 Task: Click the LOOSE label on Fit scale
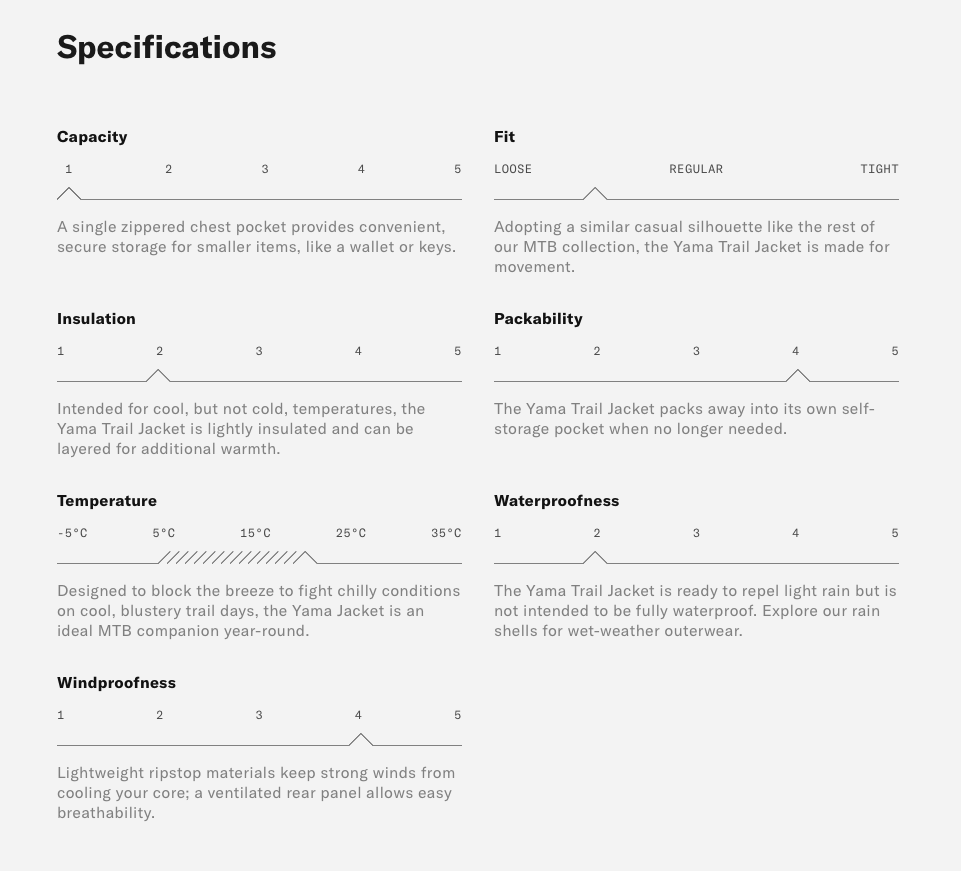(x=513, y=169)
